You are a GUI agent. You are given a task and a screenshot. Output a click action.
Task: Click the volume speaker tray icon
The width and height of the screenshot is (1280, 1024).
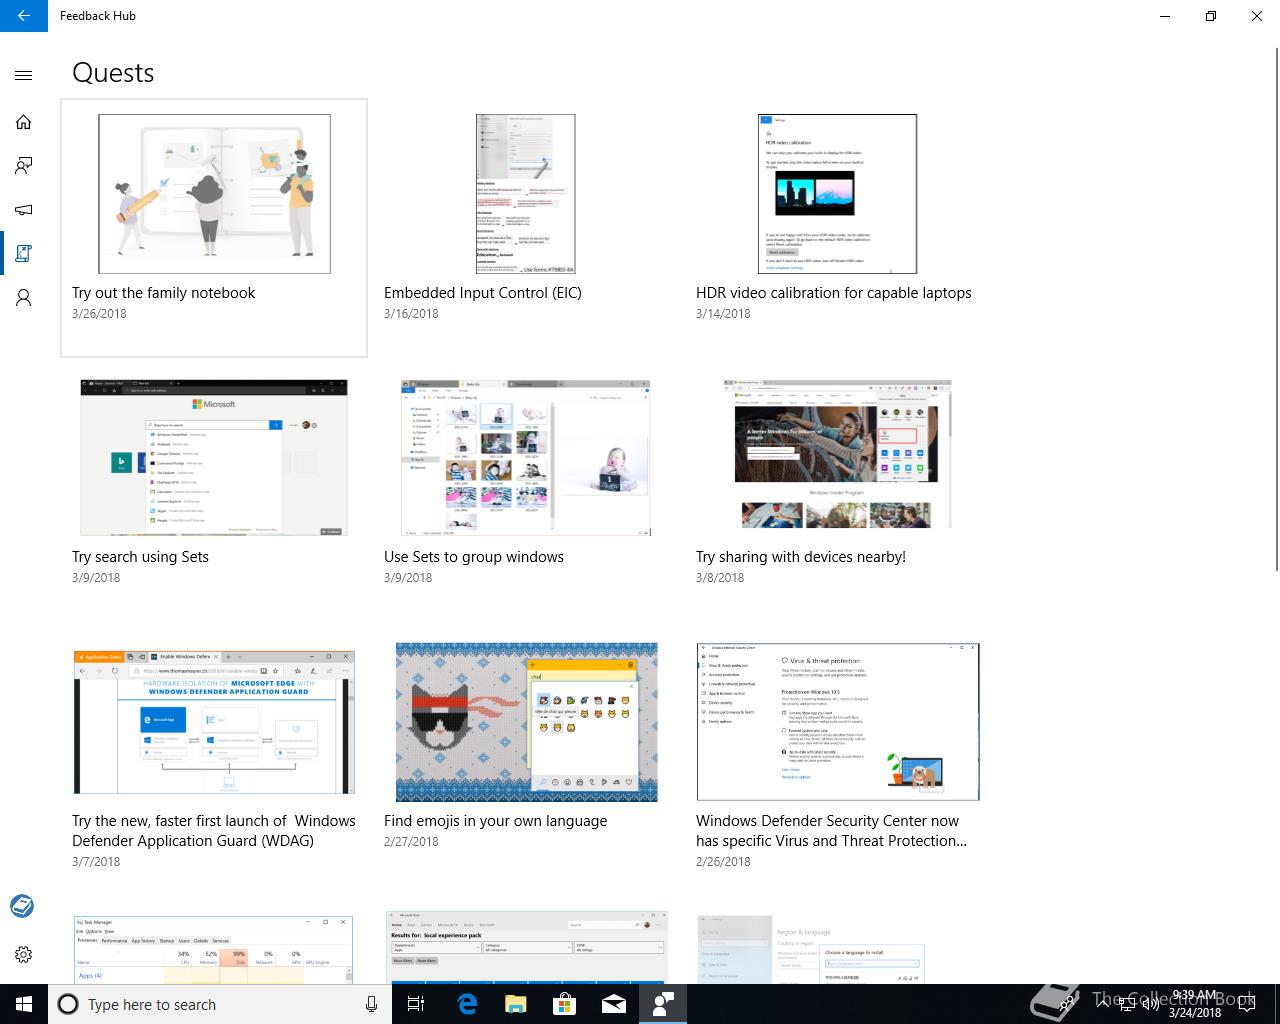tap(1150, 1004)
